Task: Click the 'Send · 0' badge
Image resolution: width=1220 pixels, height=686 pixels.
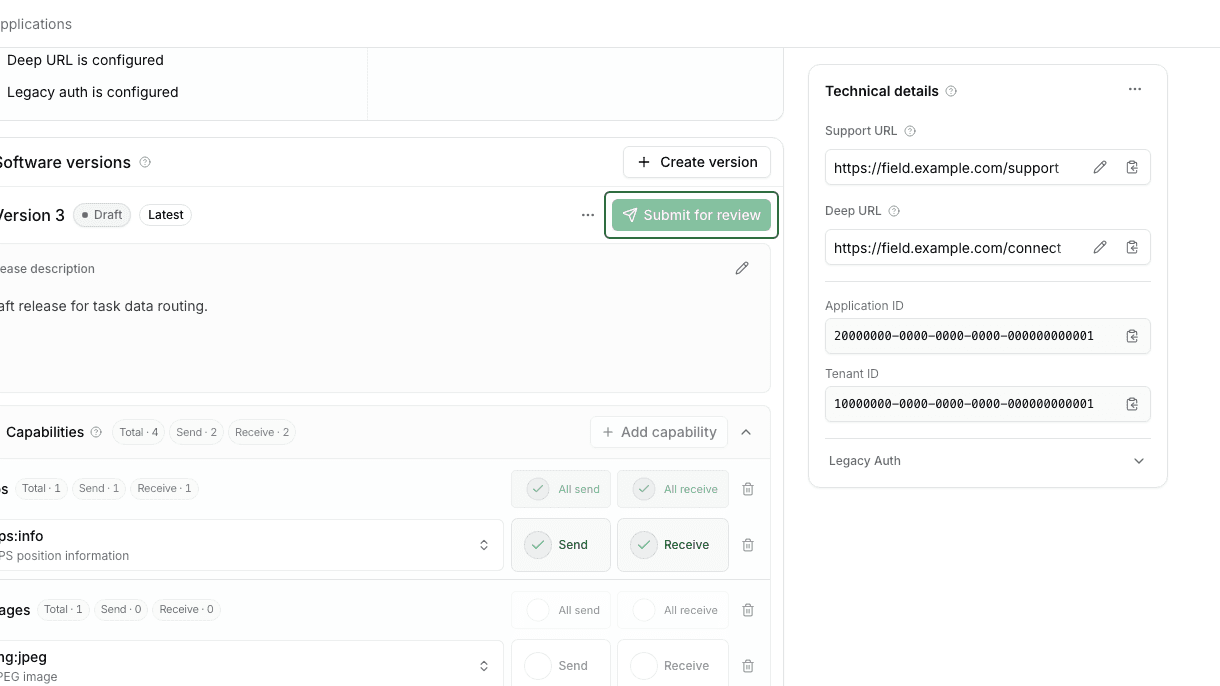Action: point(121,609)
